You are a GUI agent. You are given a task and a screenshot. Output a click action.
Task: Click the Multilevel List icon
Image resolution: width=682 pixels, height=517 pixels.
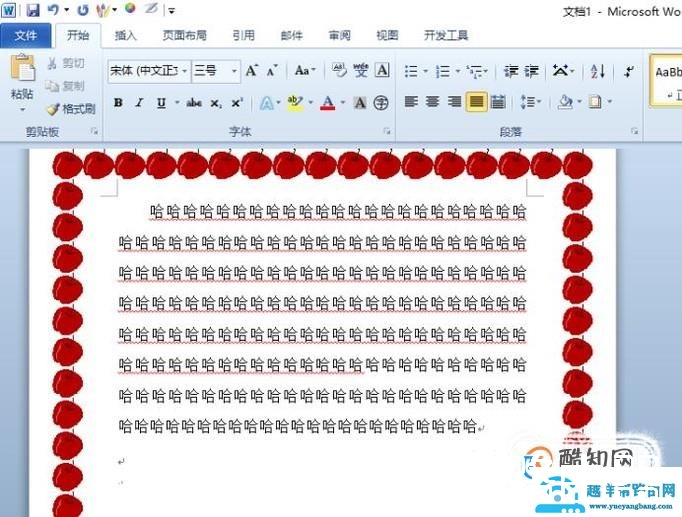475,71
